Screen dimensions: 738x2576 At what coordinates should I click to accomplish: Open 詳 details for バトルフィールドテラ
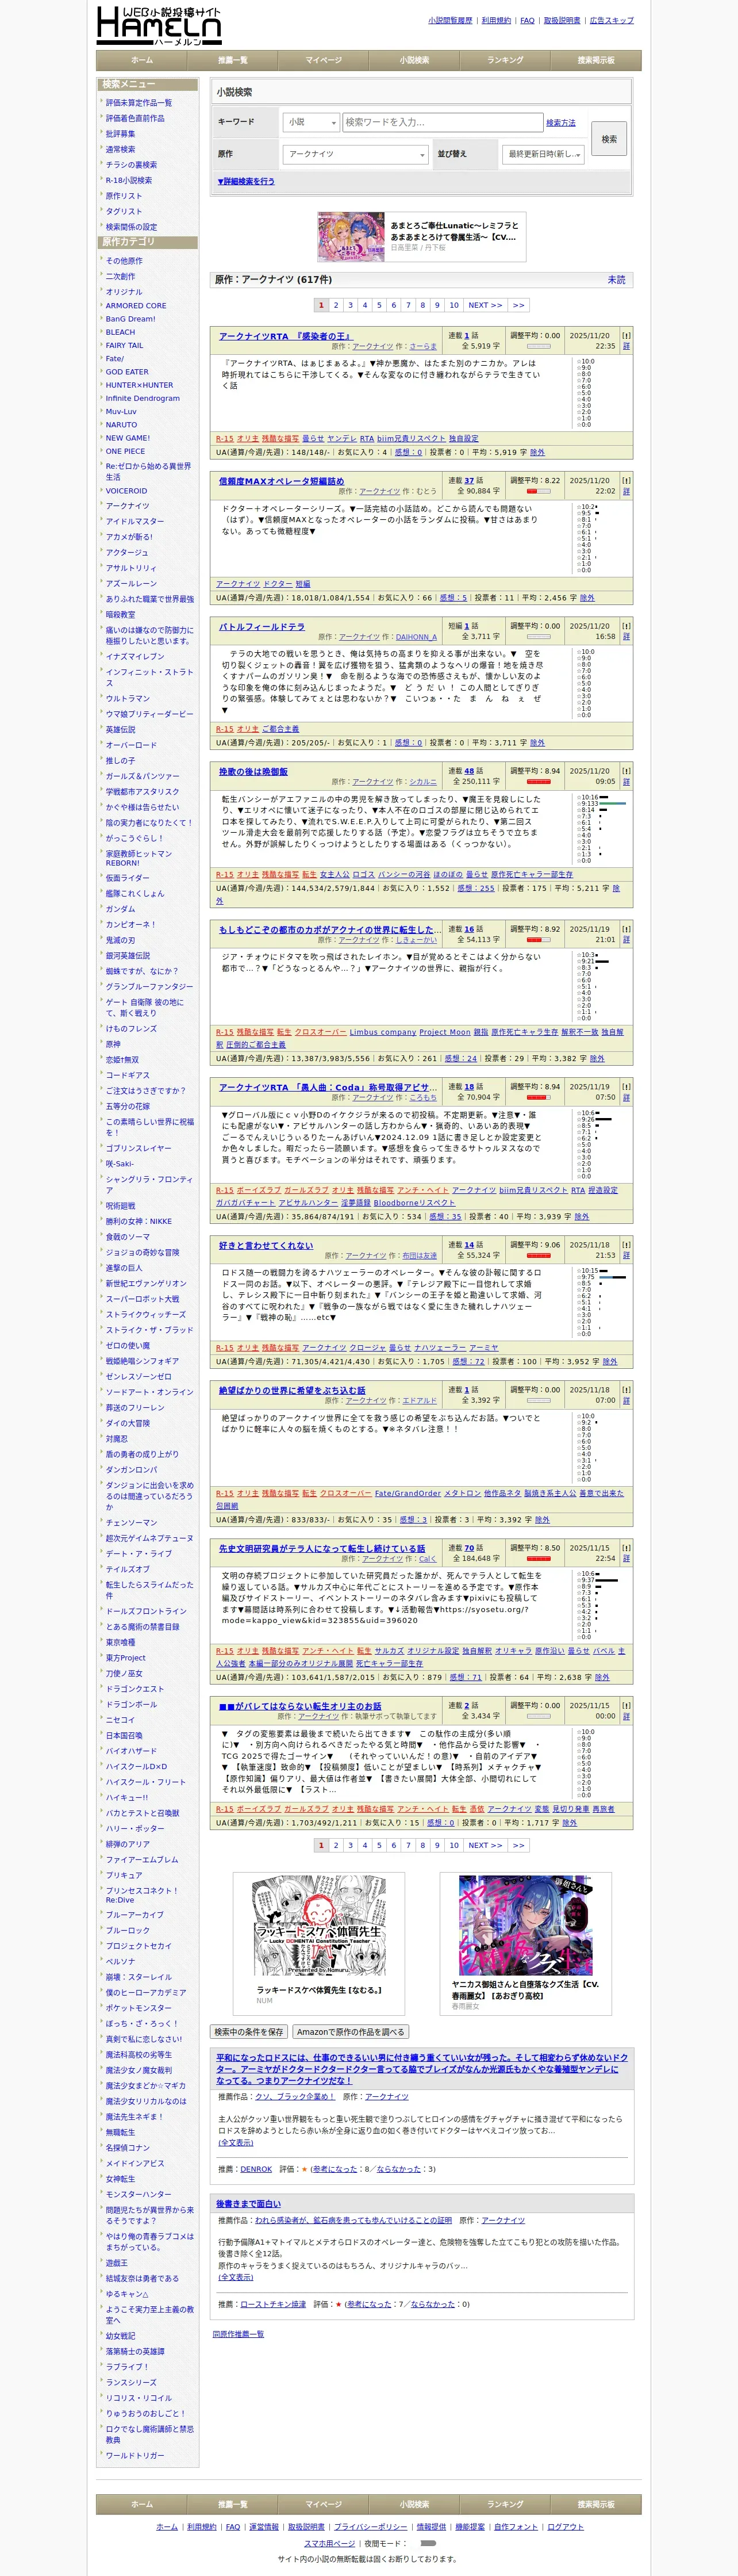click(x=626, y=636)
